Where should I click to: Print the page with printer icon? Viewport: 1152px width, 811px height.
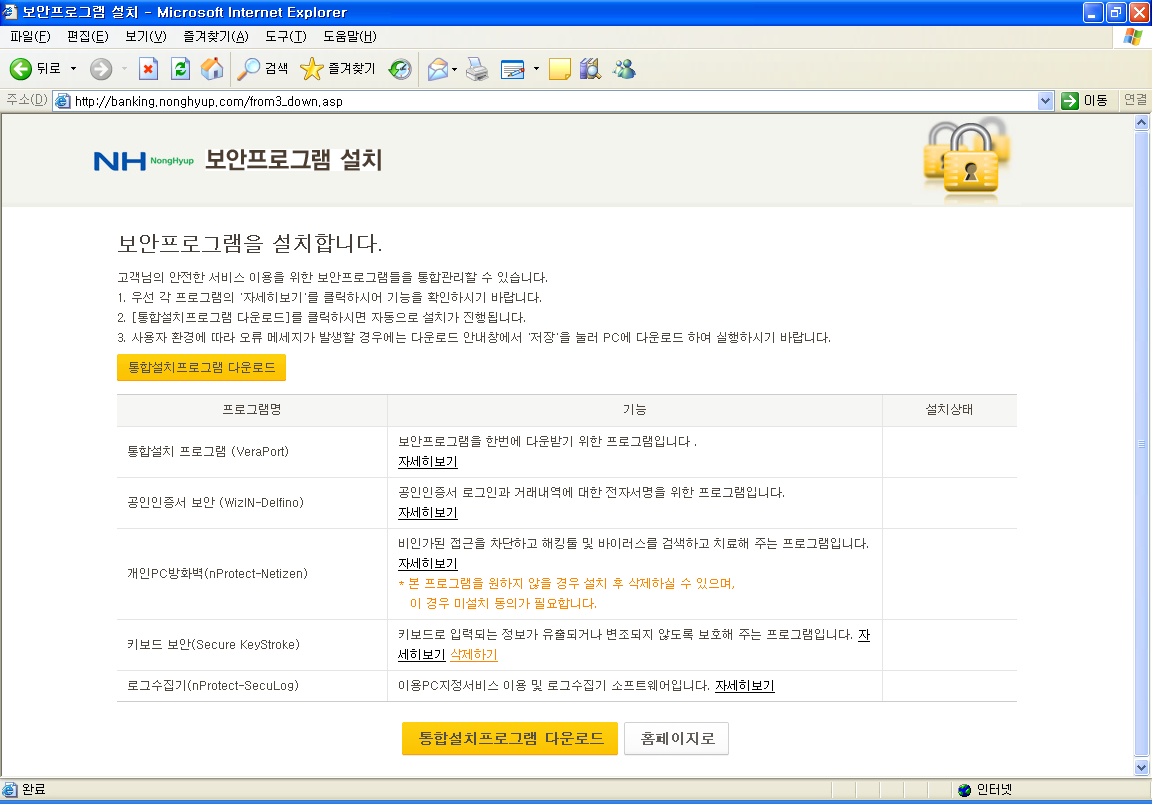coord(477,69)
